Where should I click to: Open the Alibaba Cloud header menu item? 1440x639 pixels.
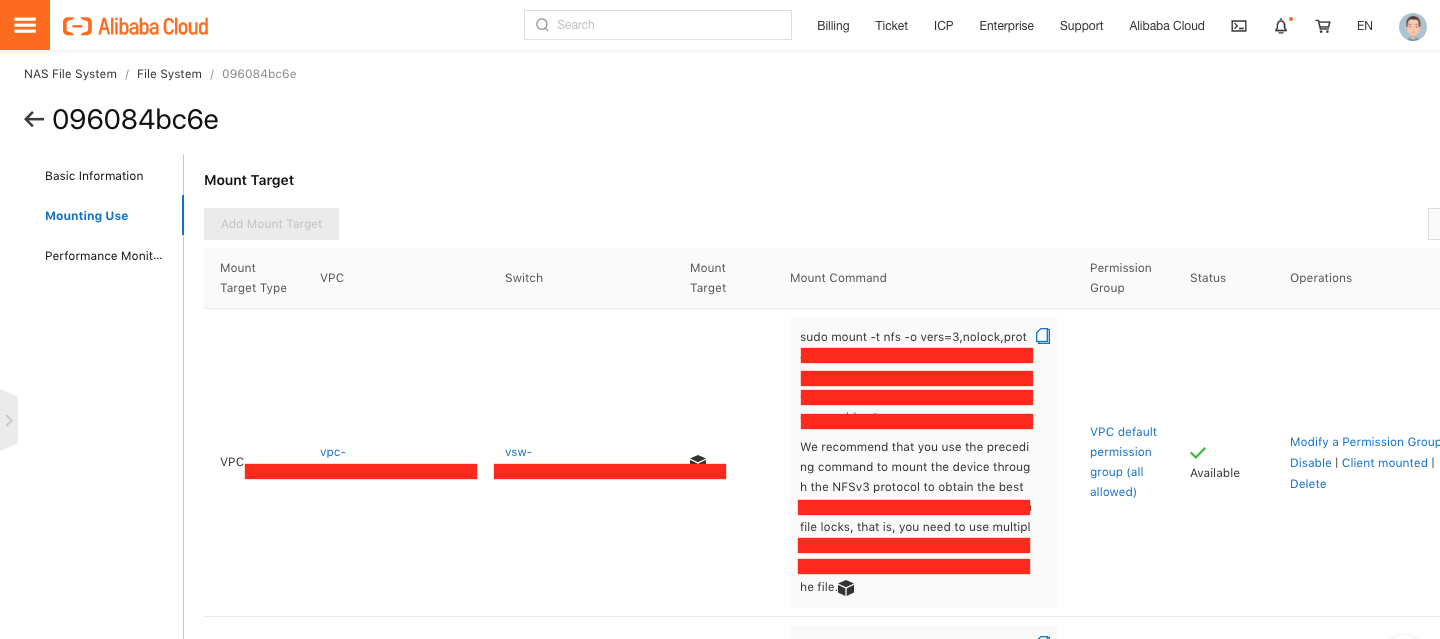click(x=1167, y=26)
